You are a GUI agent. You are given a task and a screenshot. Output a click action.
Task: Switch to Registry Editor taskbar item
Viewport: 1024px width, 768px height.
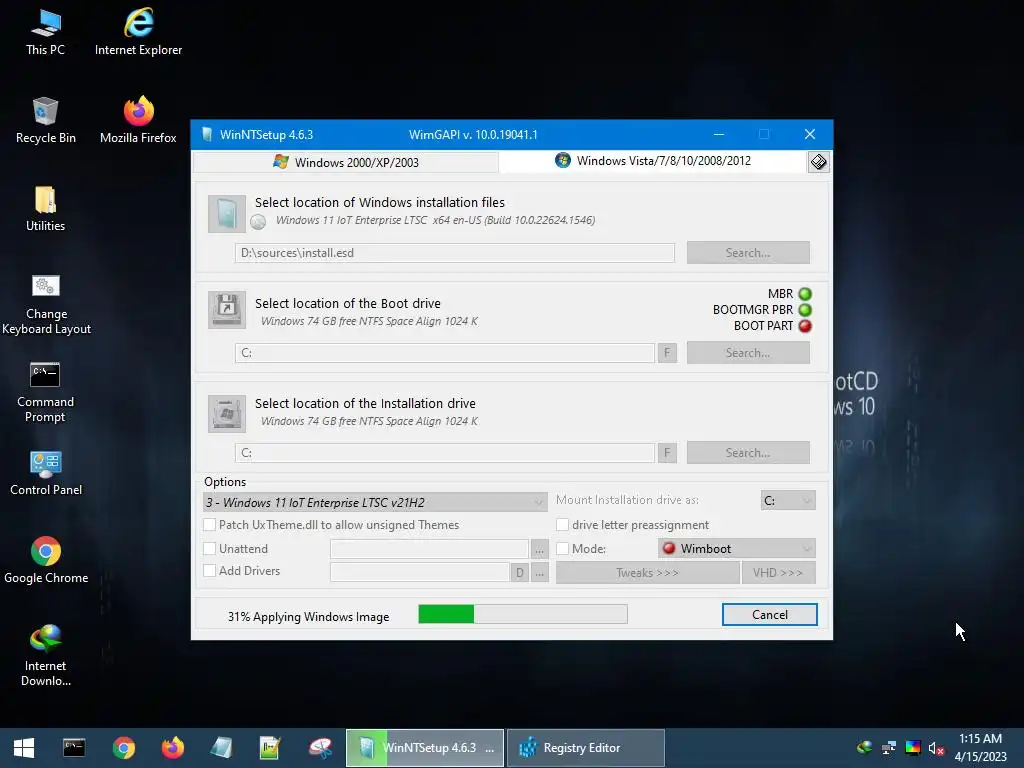(x=586, y=748)
